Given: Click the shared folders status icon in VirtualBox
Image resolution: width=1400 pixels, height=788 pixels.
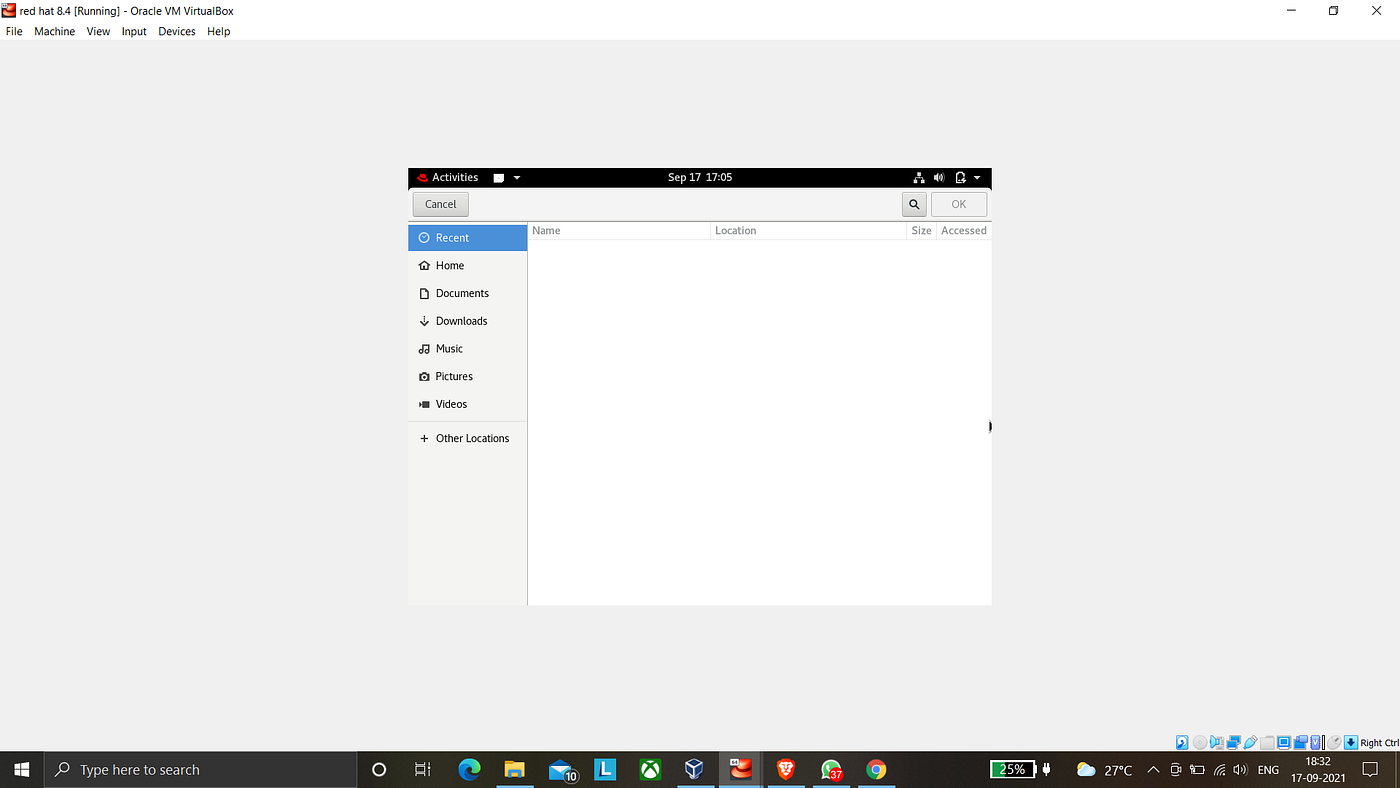Looking at the screenshot, I should pos(1266,742).
